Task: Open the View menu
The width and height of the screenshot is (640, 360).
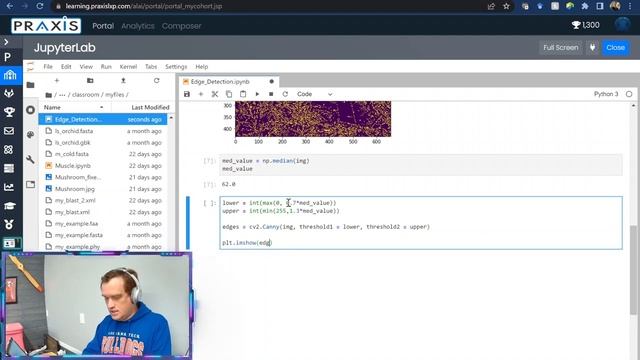Action: pyautogui.click(x=86, y=67)
